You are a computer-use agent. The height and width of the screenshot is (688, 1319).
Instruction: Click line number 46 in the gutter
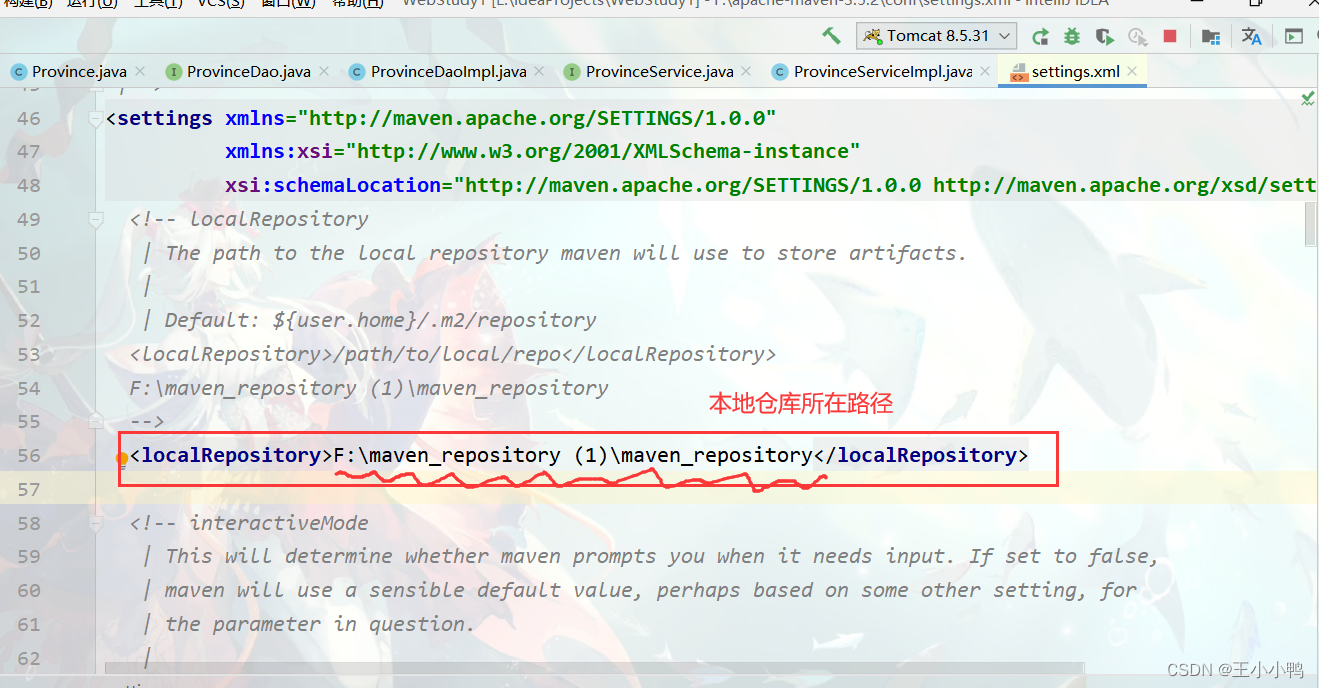[29, 119]
